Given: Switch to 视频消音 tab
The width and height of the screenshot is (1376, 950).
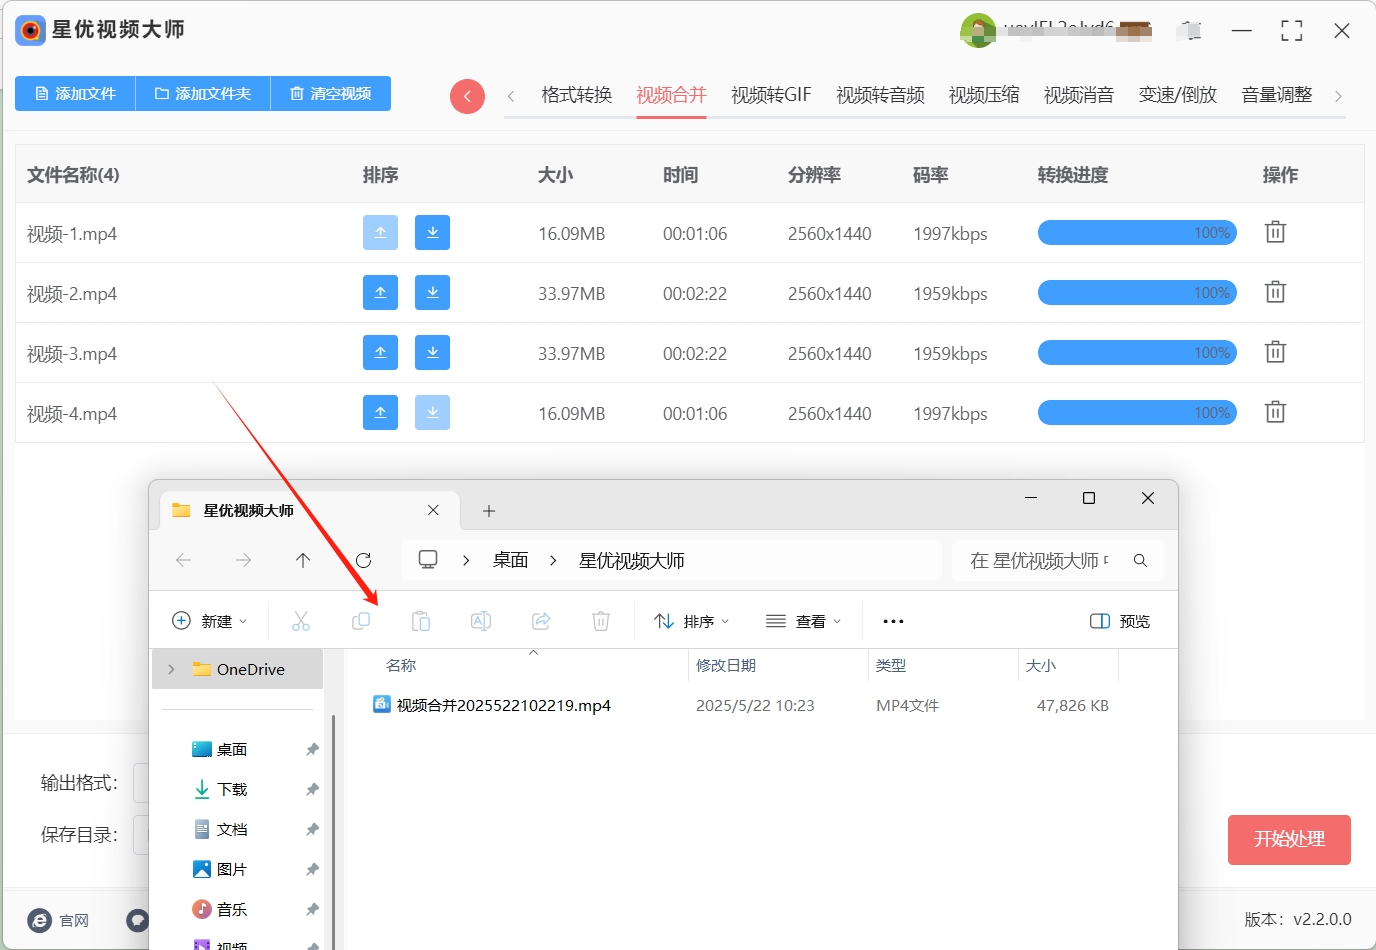Looking at the screenshot, I should tap(1079, 95).
